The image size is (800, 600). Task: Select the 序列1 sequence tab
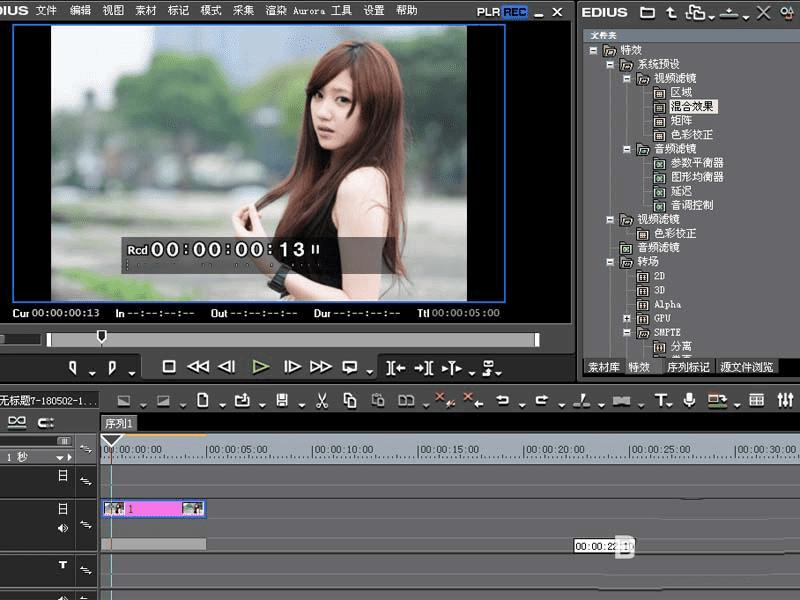118,423
